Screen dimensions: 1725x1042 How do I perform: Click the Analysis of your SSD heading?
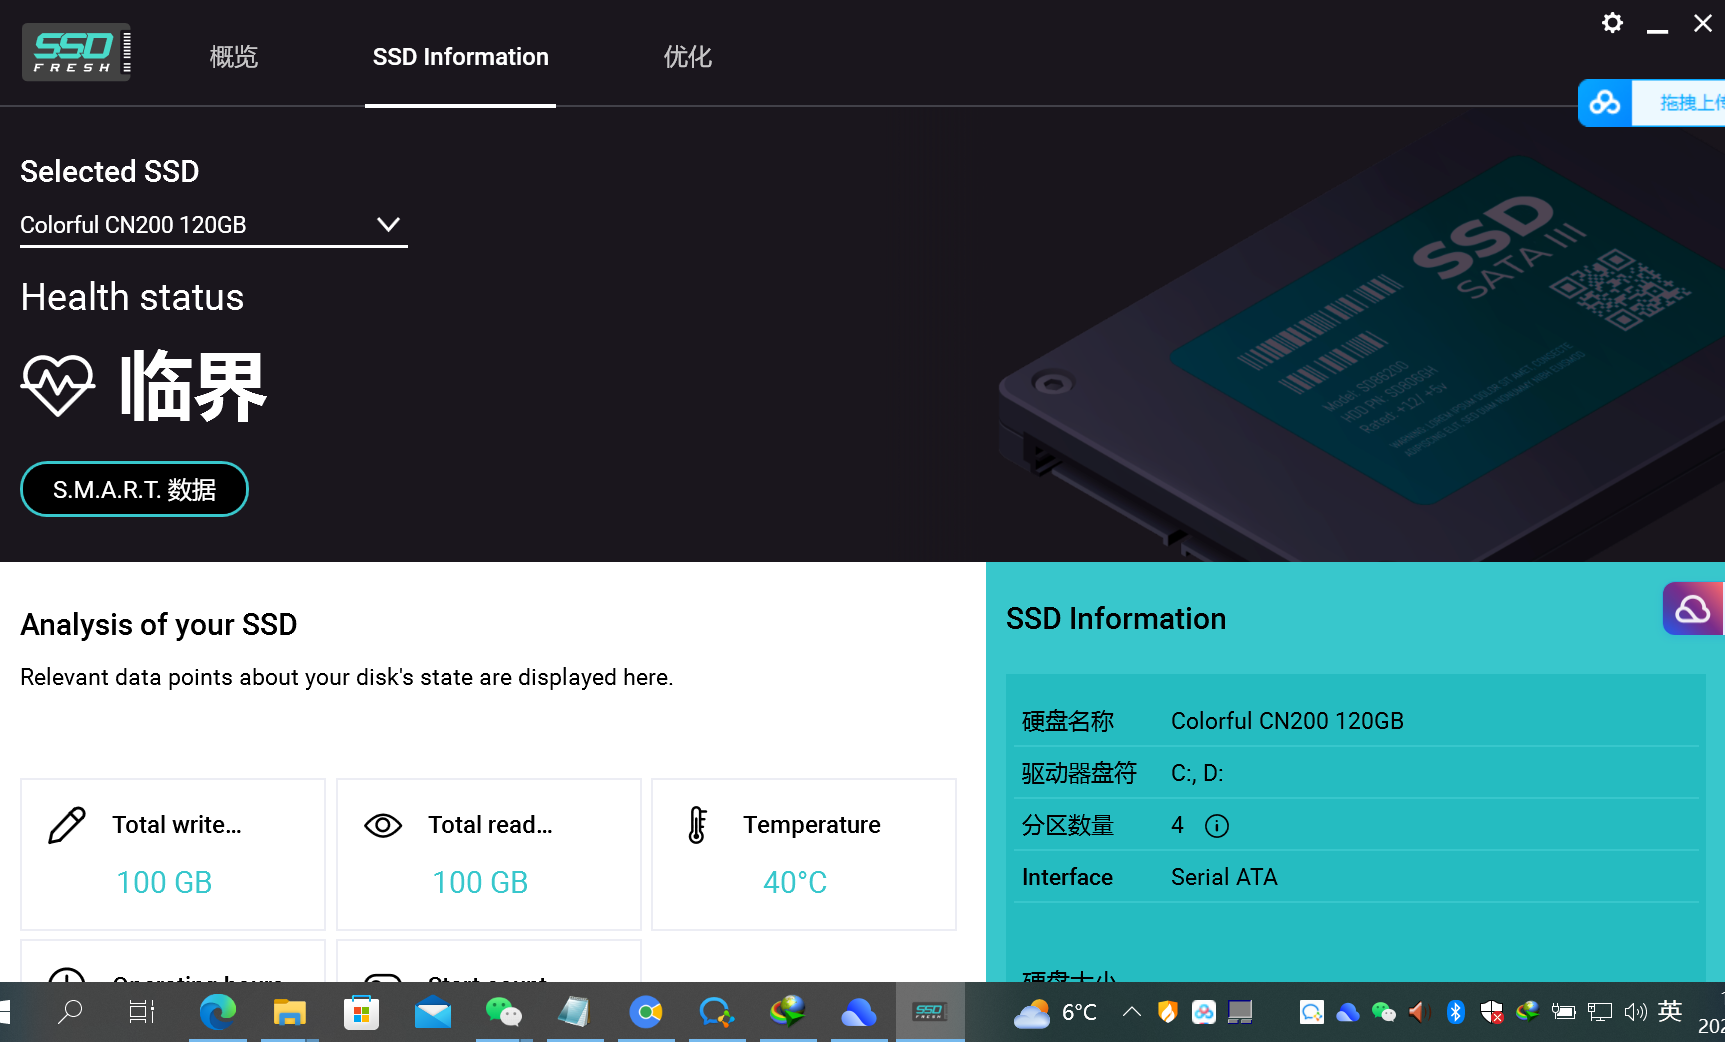159,624
